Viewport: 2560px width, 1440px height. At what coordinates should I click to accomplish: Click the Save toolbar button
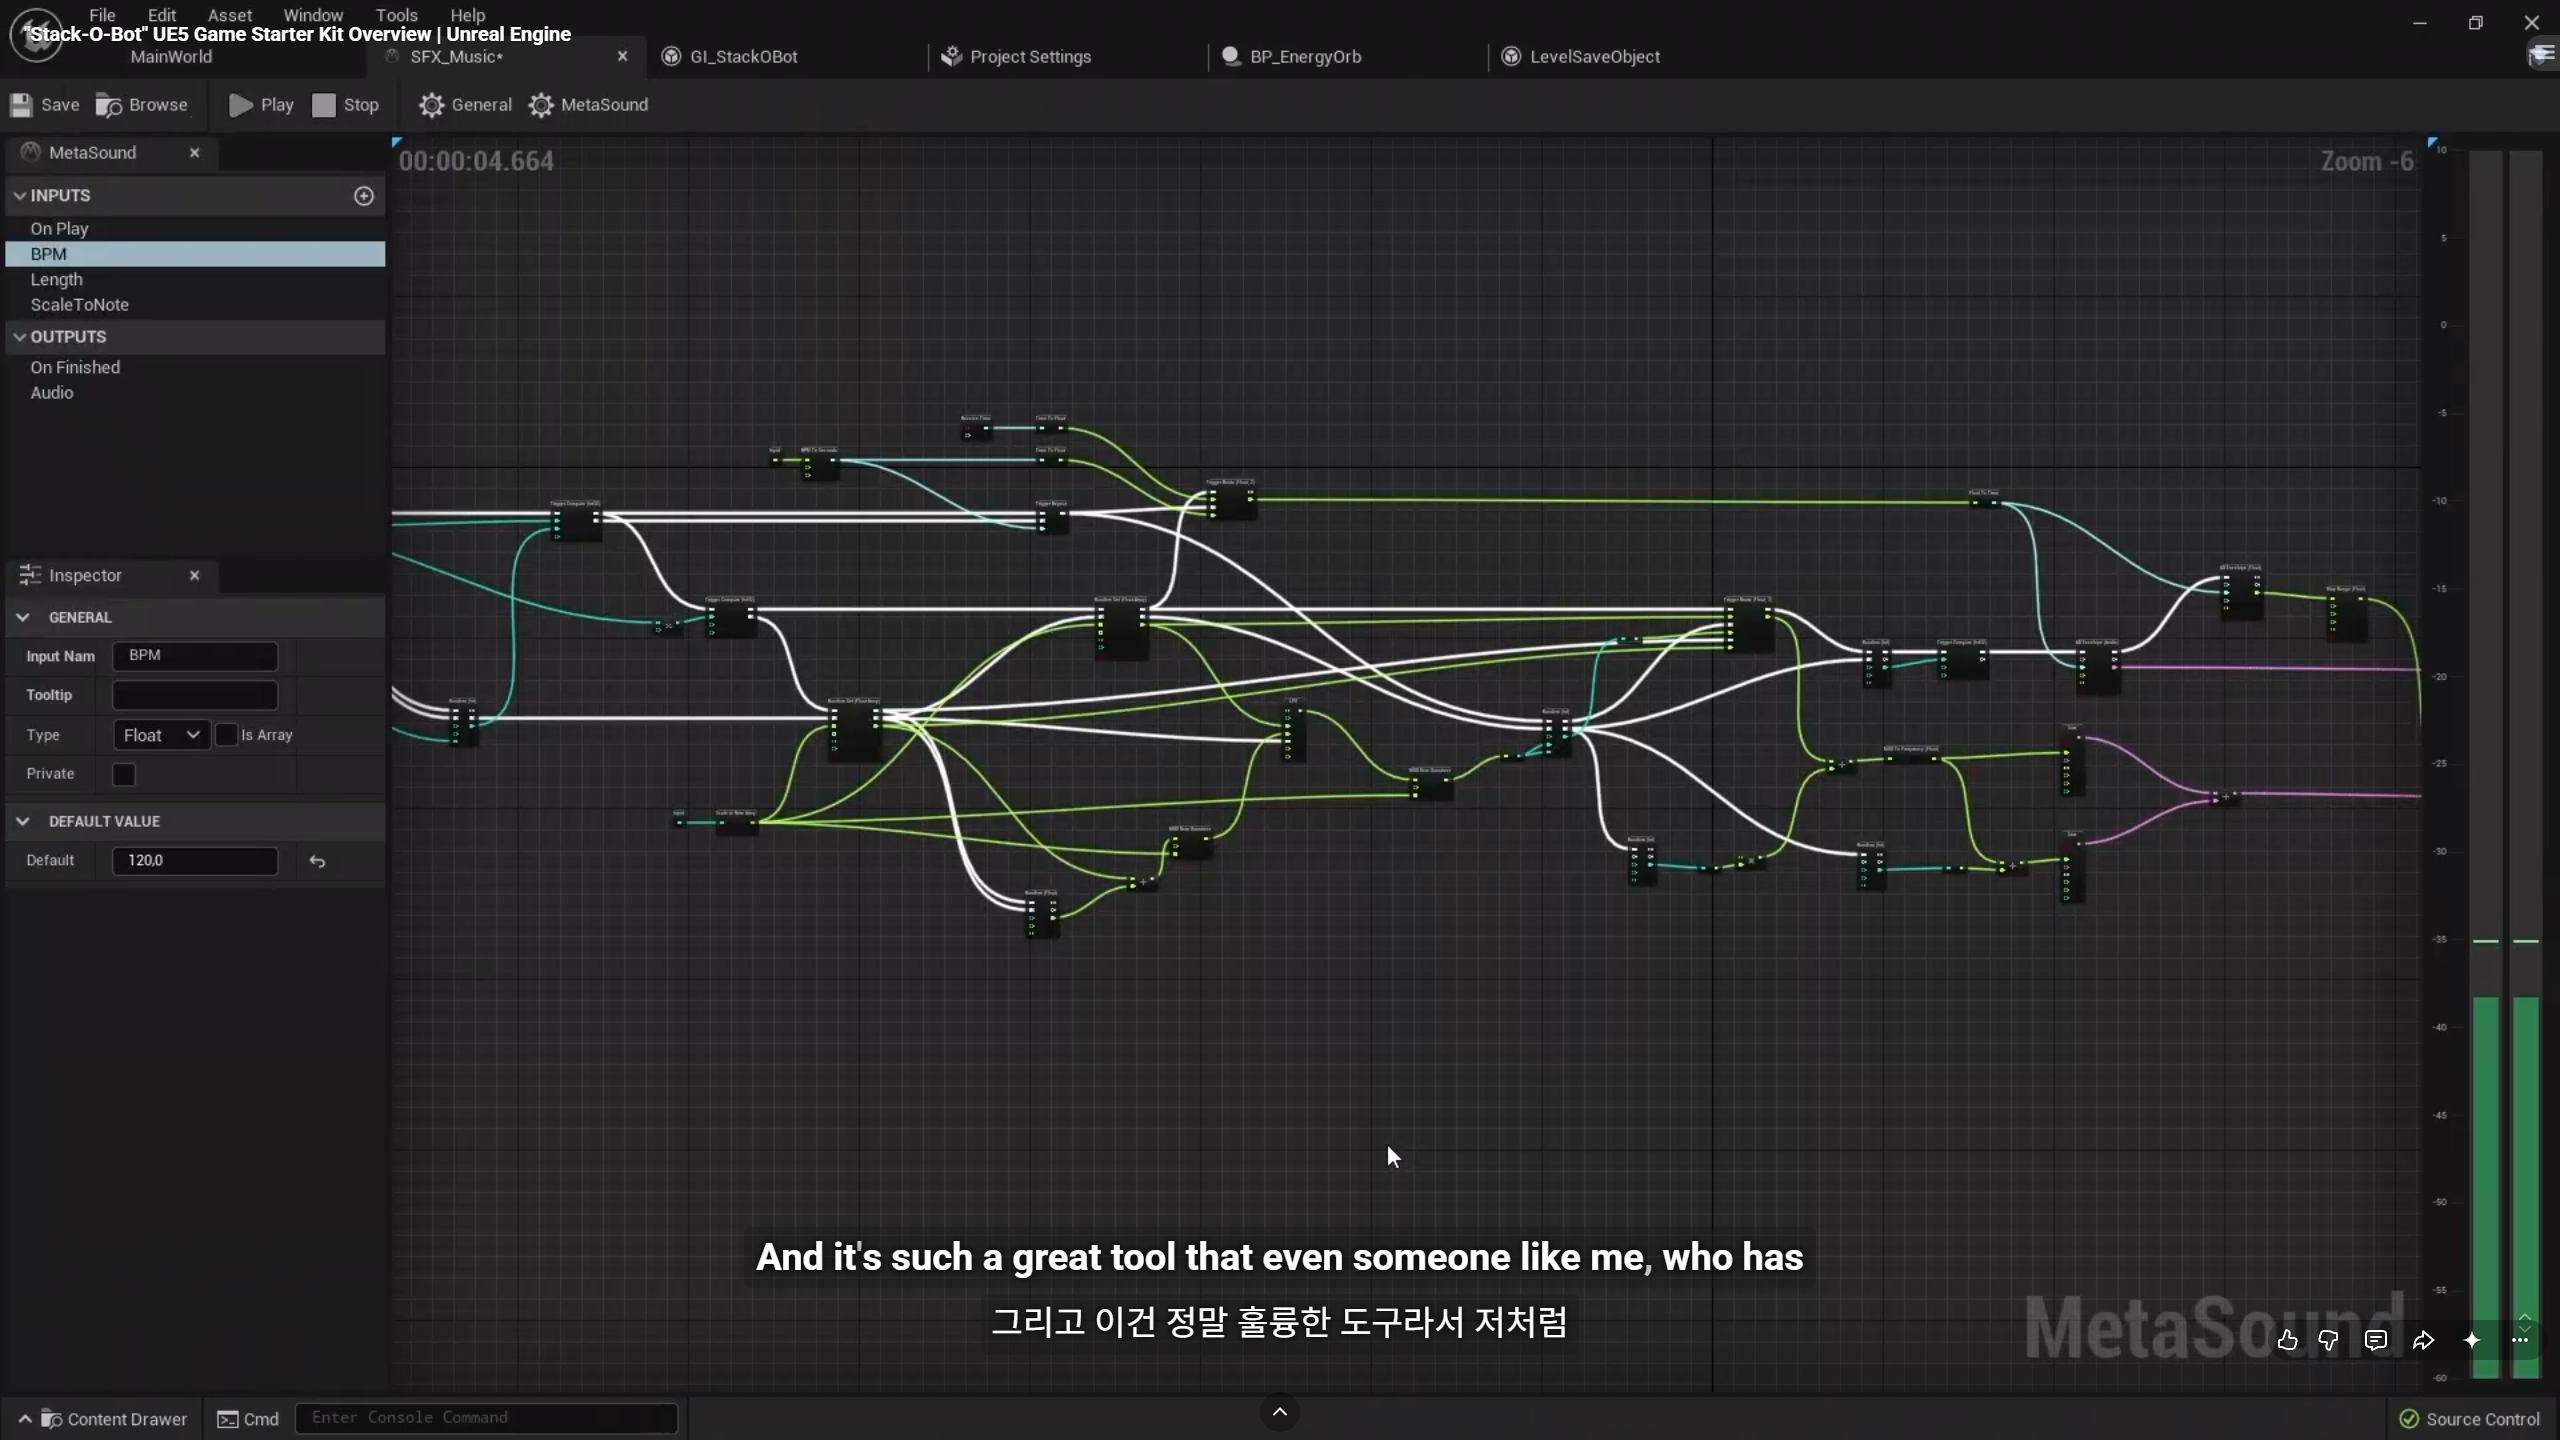click(x=45, y=105)
